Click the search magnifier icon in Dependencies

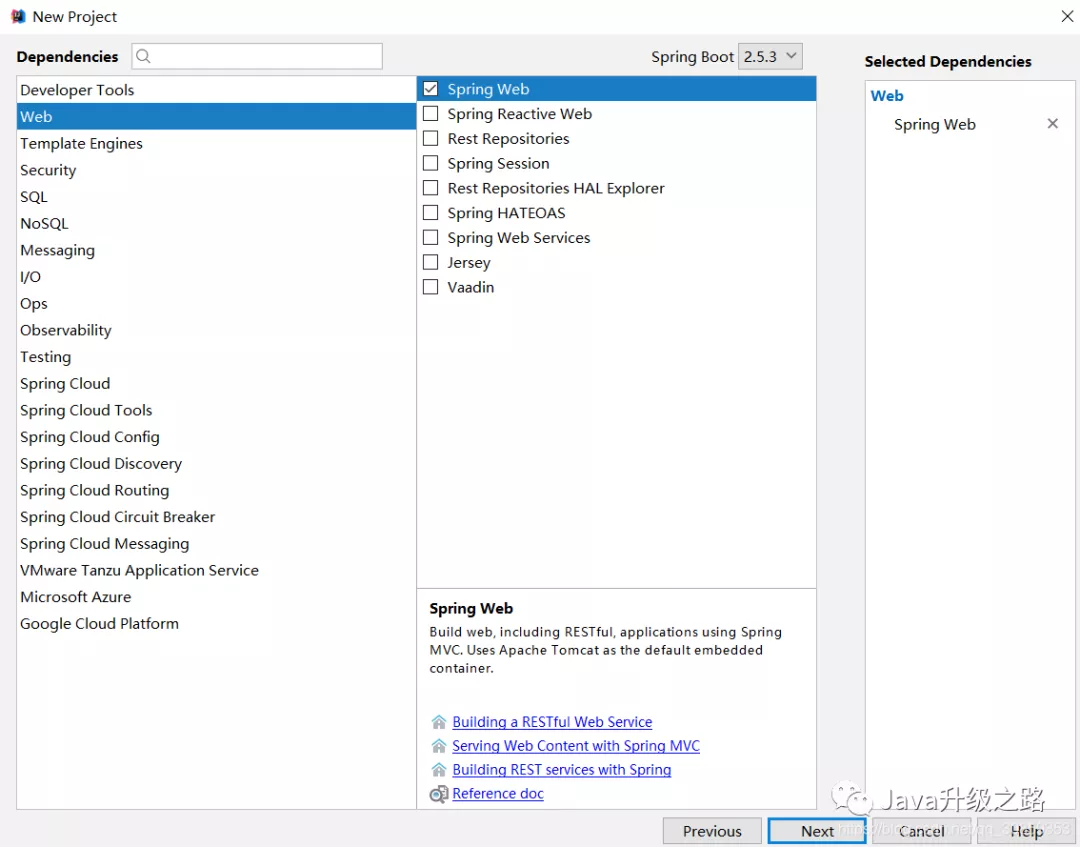click(x=143, y=56)
